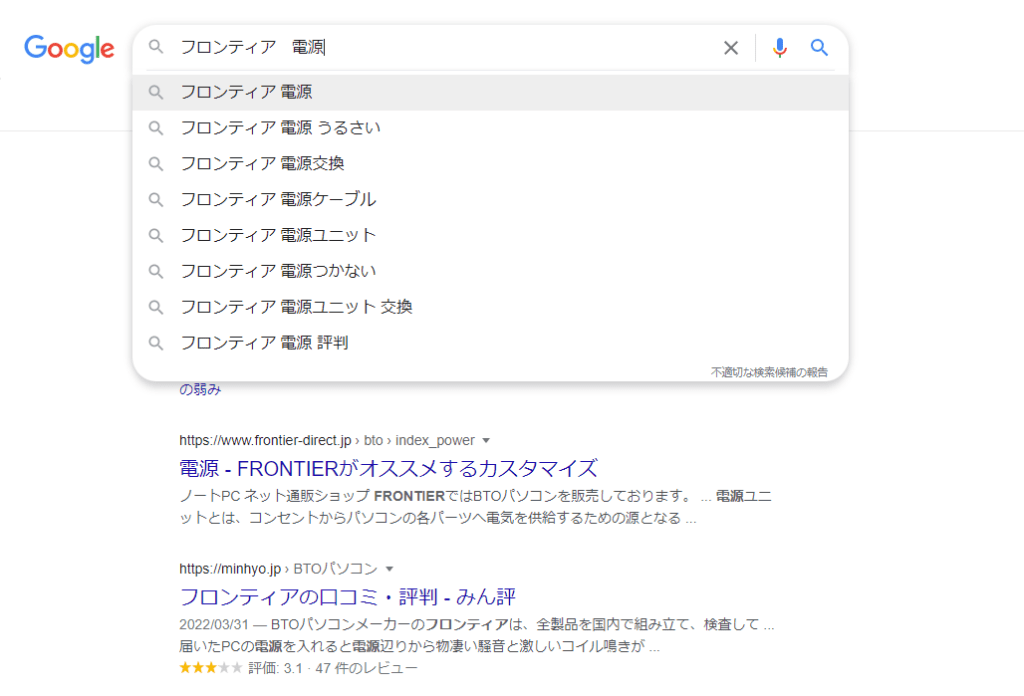1024x696 pixels.
Task: Click the の弱み link
Action: point(200,390)
